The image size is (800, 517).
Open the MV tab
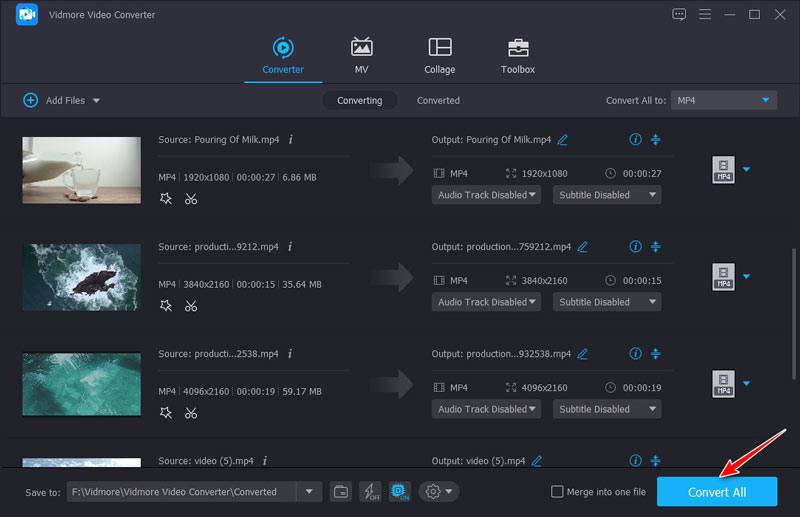[x=361, y=56]
